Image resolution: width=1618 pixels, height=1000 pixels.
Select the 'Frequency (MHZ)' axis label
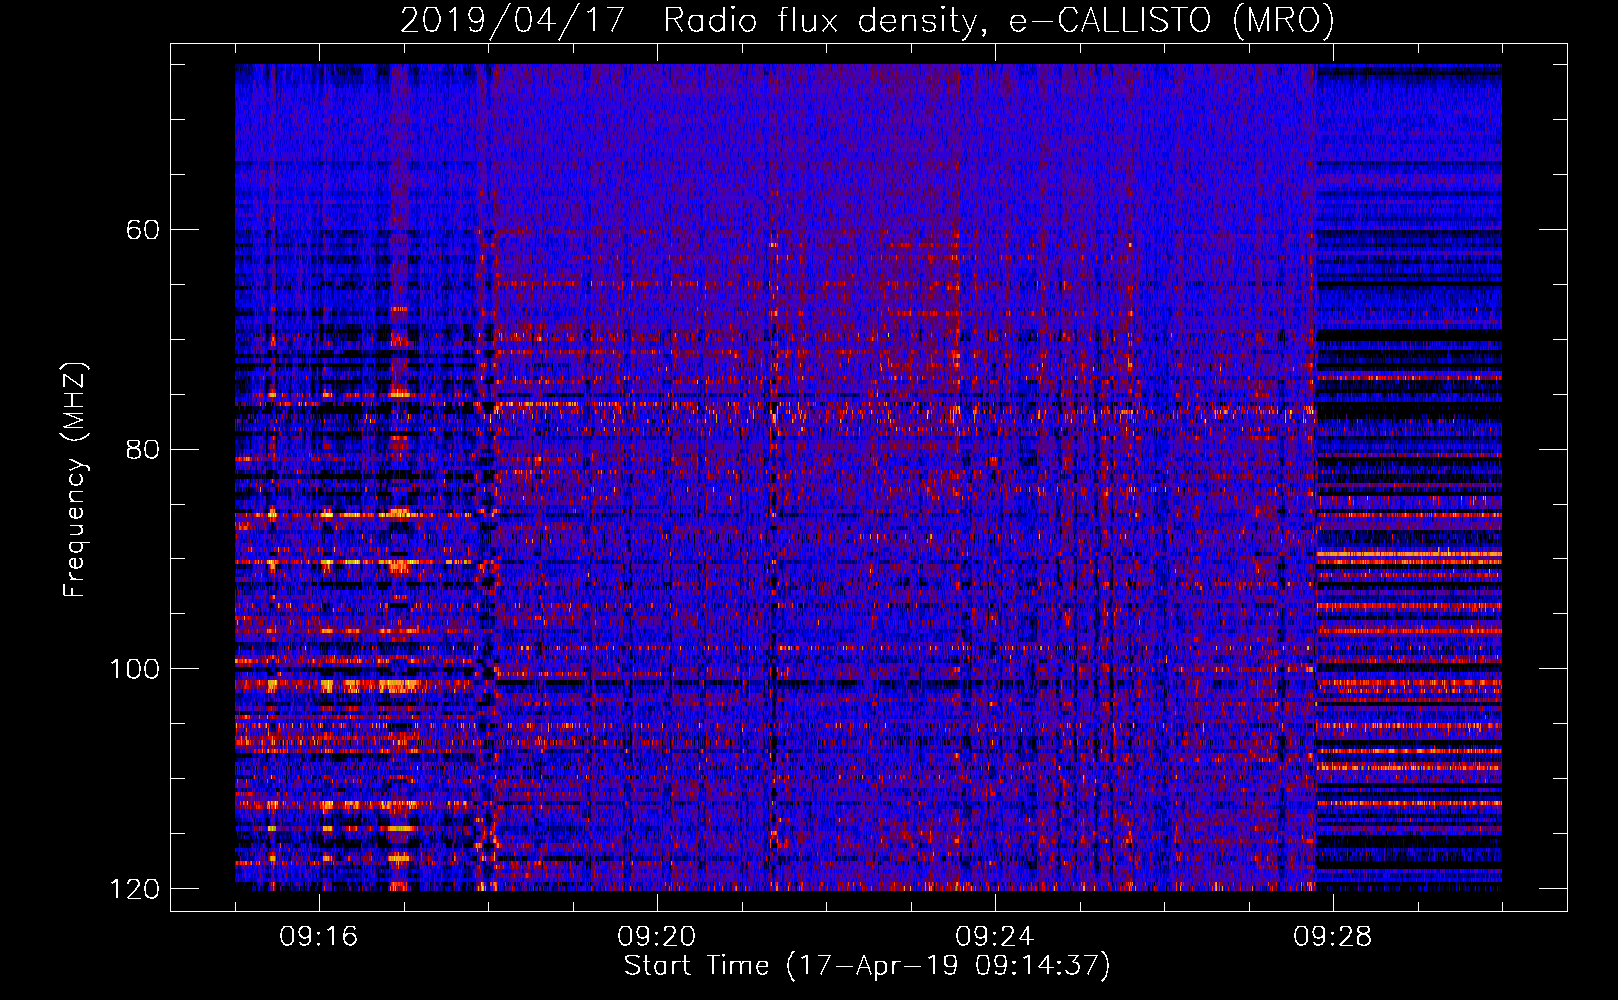click(x=75, y=479)
